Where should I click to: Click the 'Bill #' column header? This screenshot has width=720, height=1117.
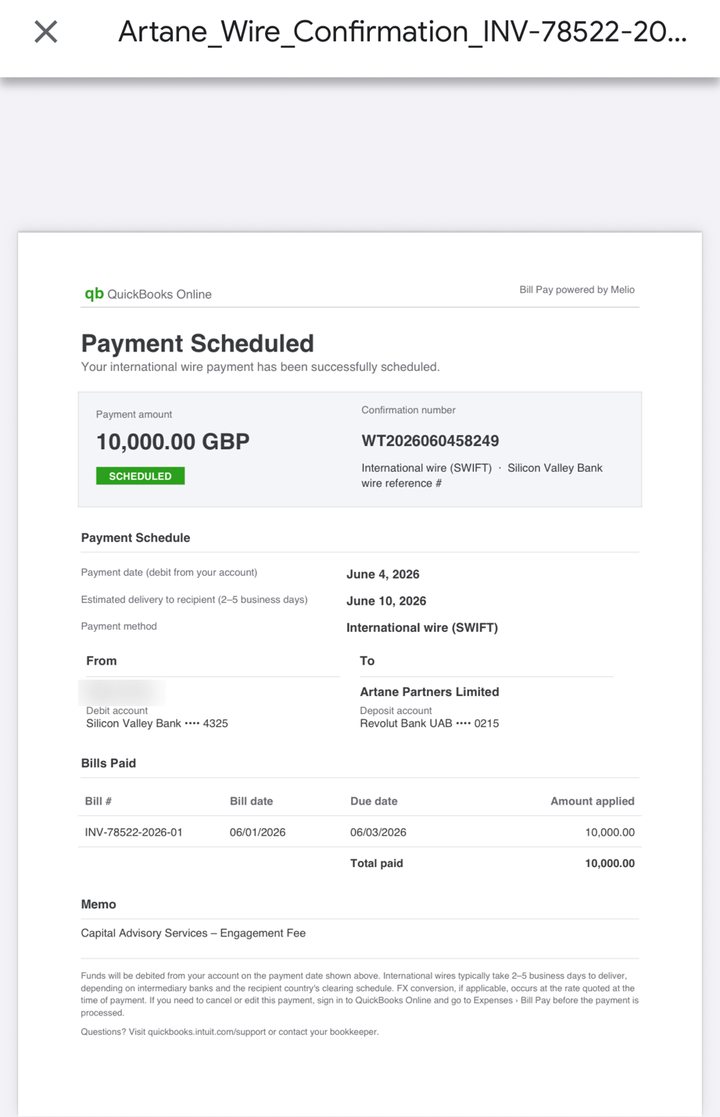click(98, 801)
